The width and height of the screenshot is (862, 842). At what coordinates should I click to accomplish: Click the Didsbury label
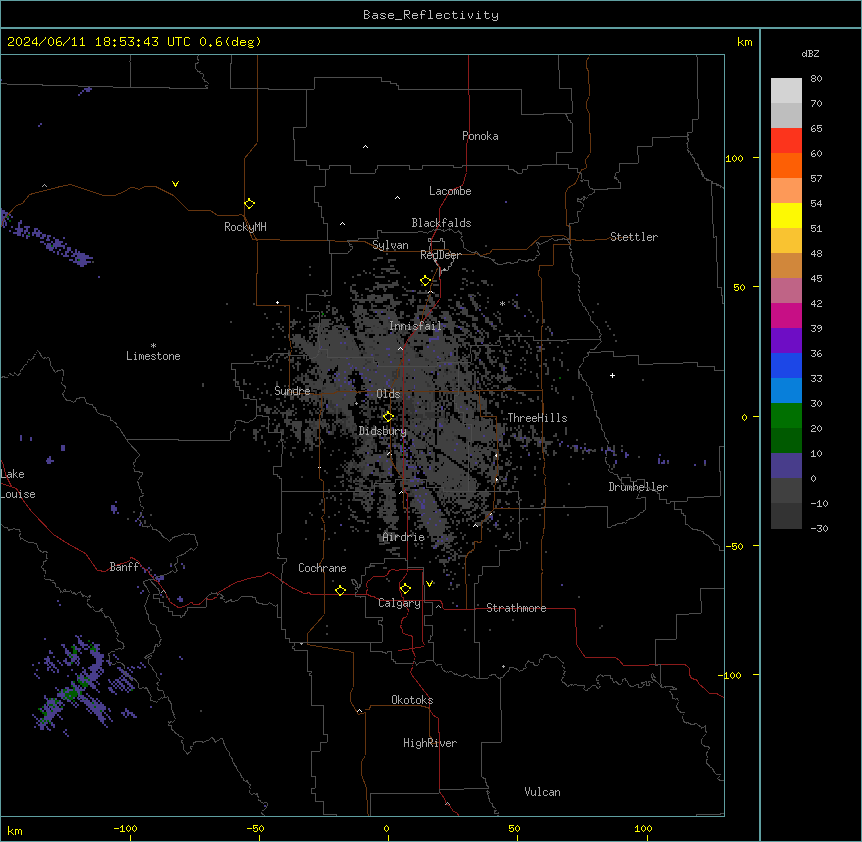click(383, 431)
